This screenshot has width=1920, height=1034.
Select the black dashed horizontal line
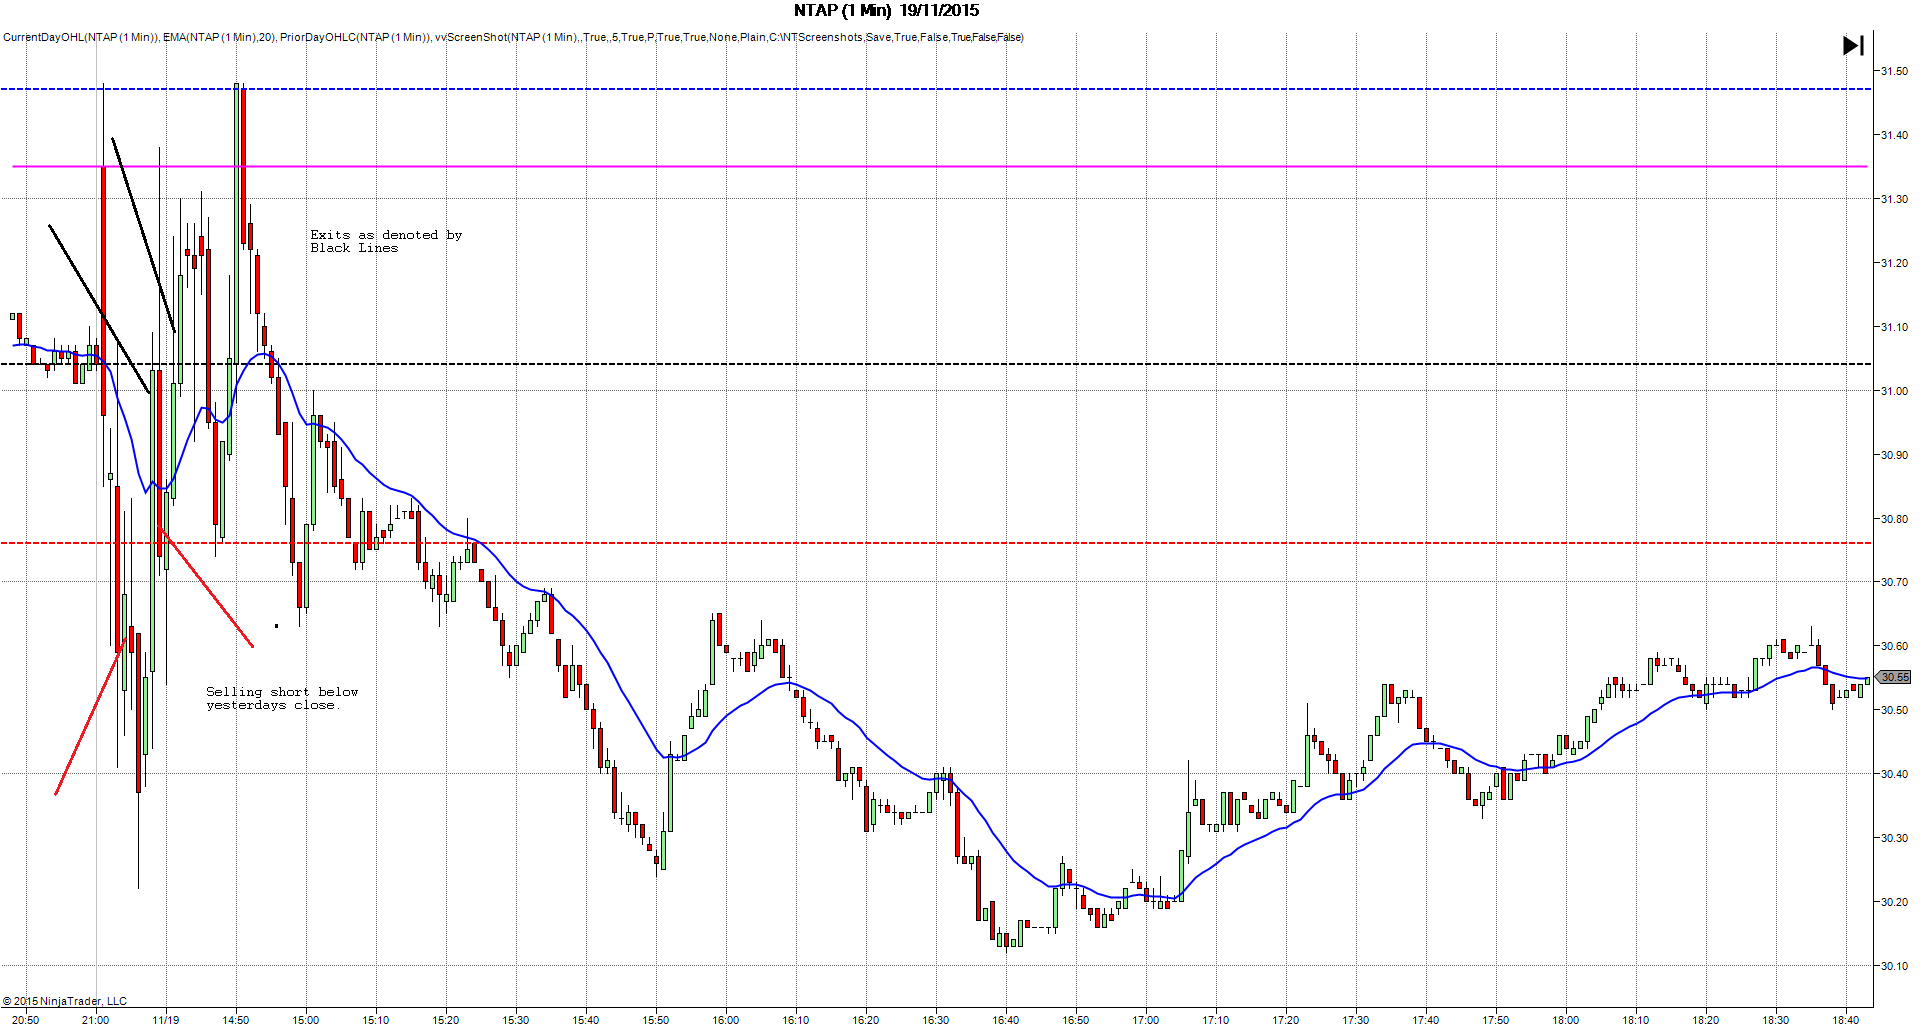(936, 364)
